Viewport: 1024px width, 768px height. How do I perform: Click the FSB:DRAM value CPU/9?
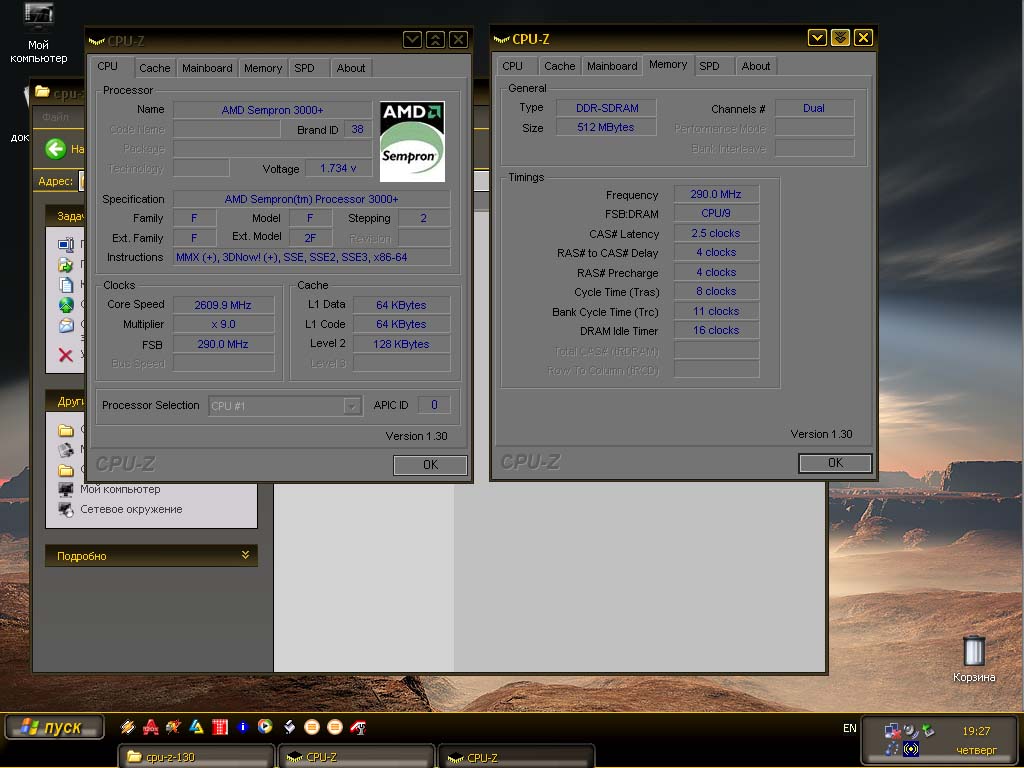pyautogui.click(x=716, y=214)
